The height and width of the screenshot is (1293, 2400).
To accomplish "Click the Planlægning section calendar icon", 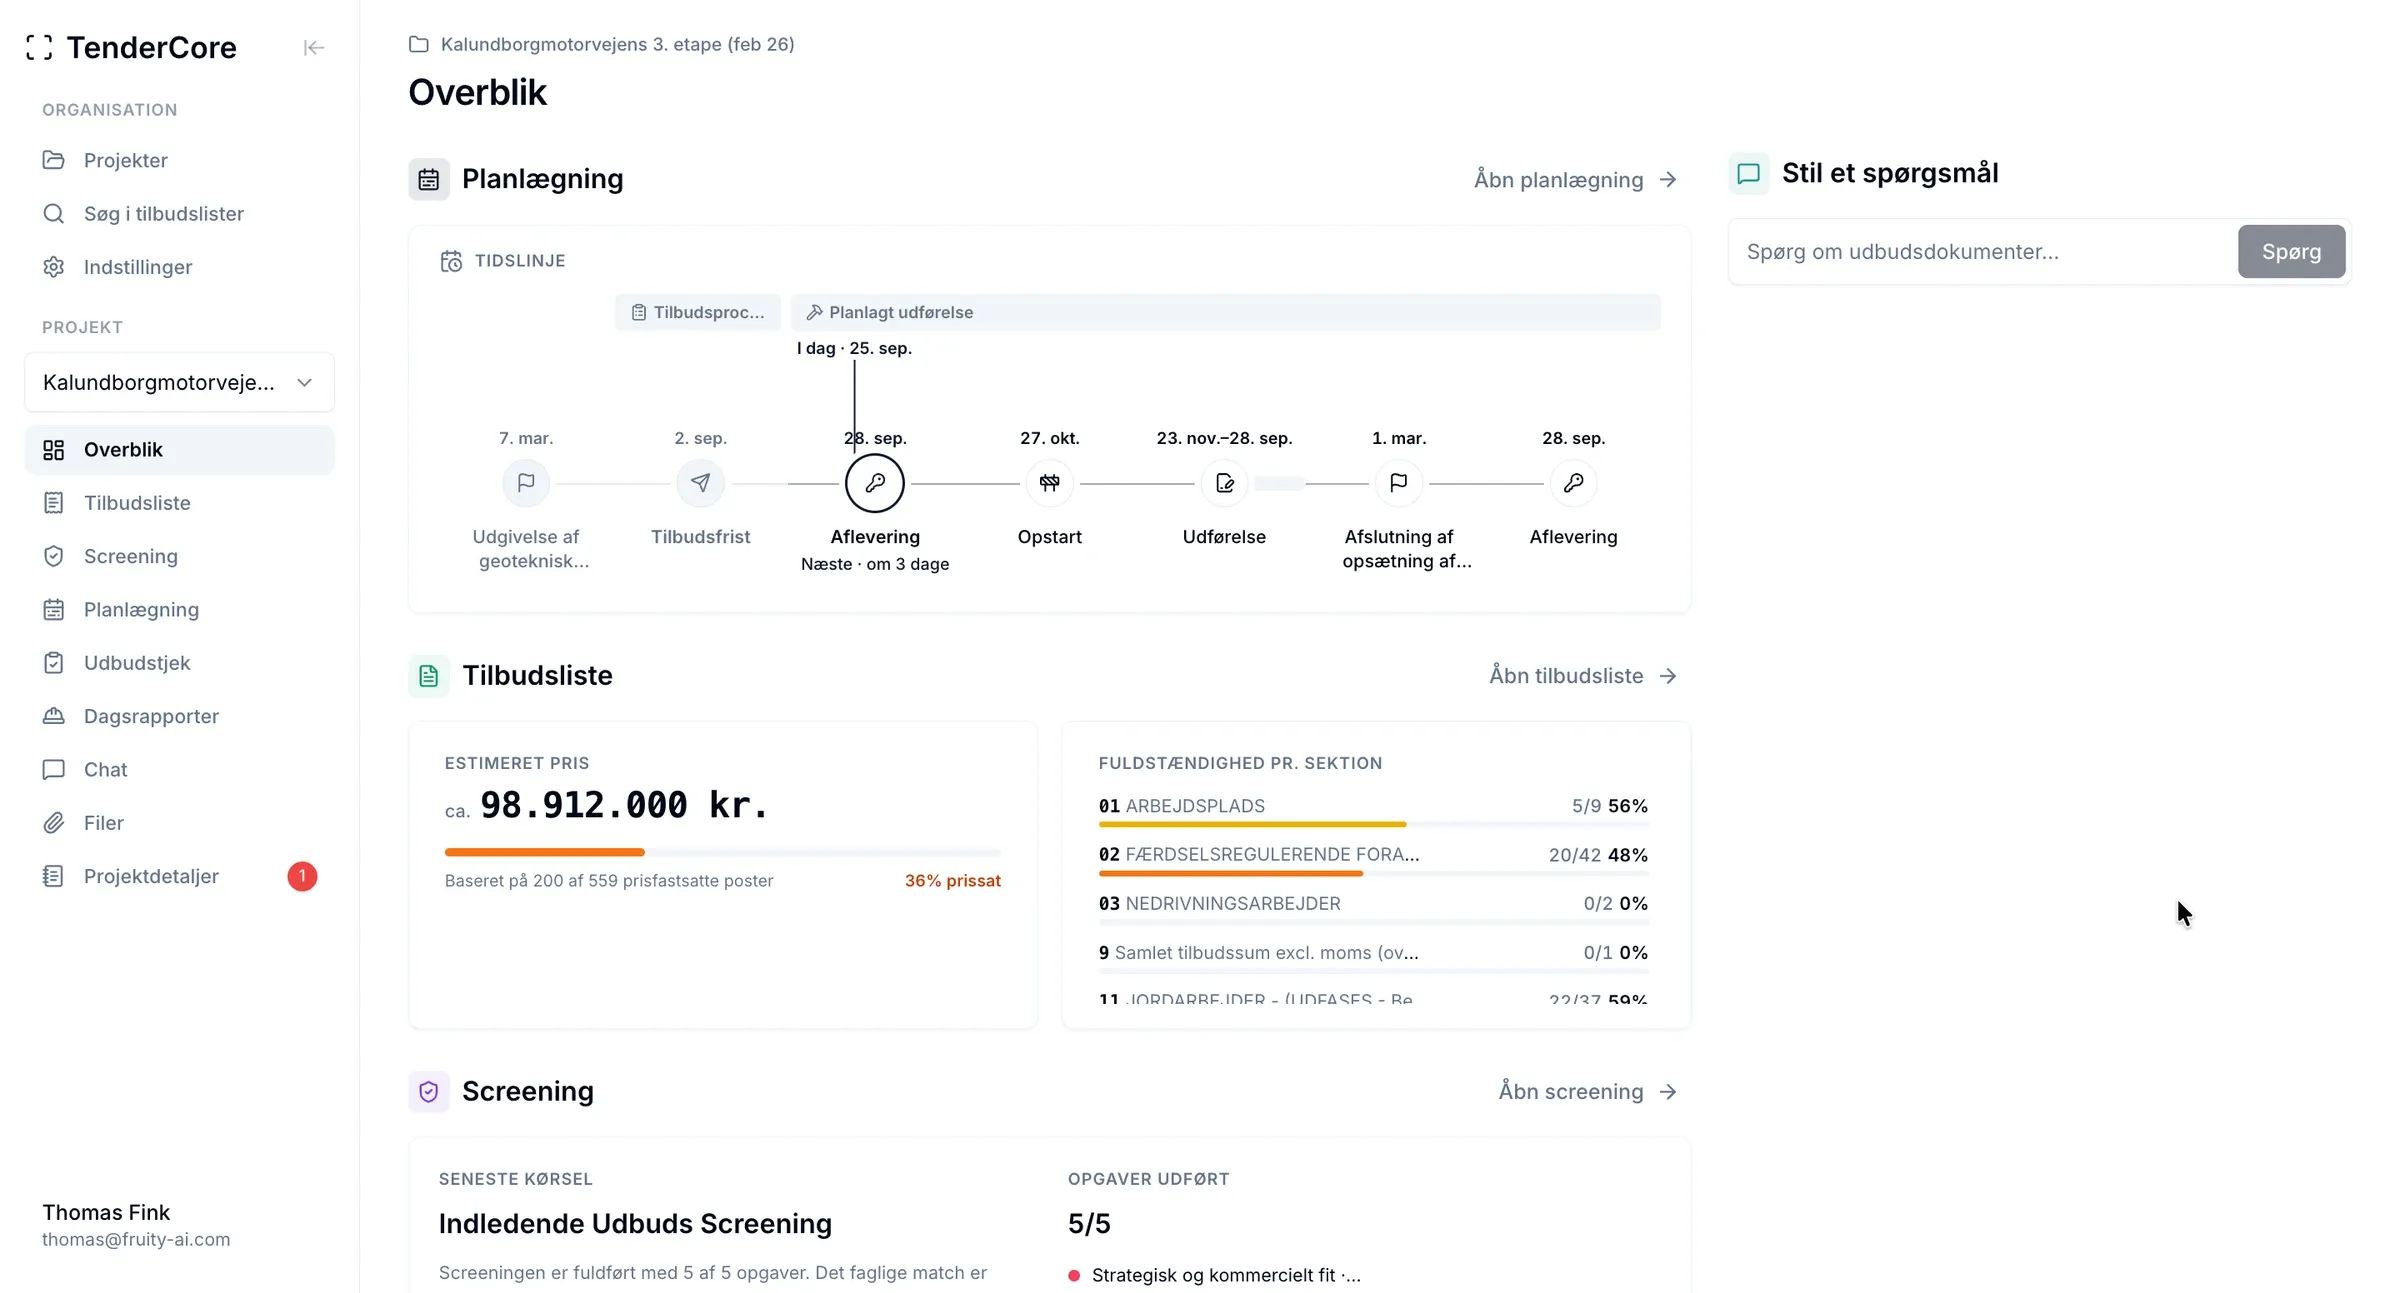I will 429,179.
